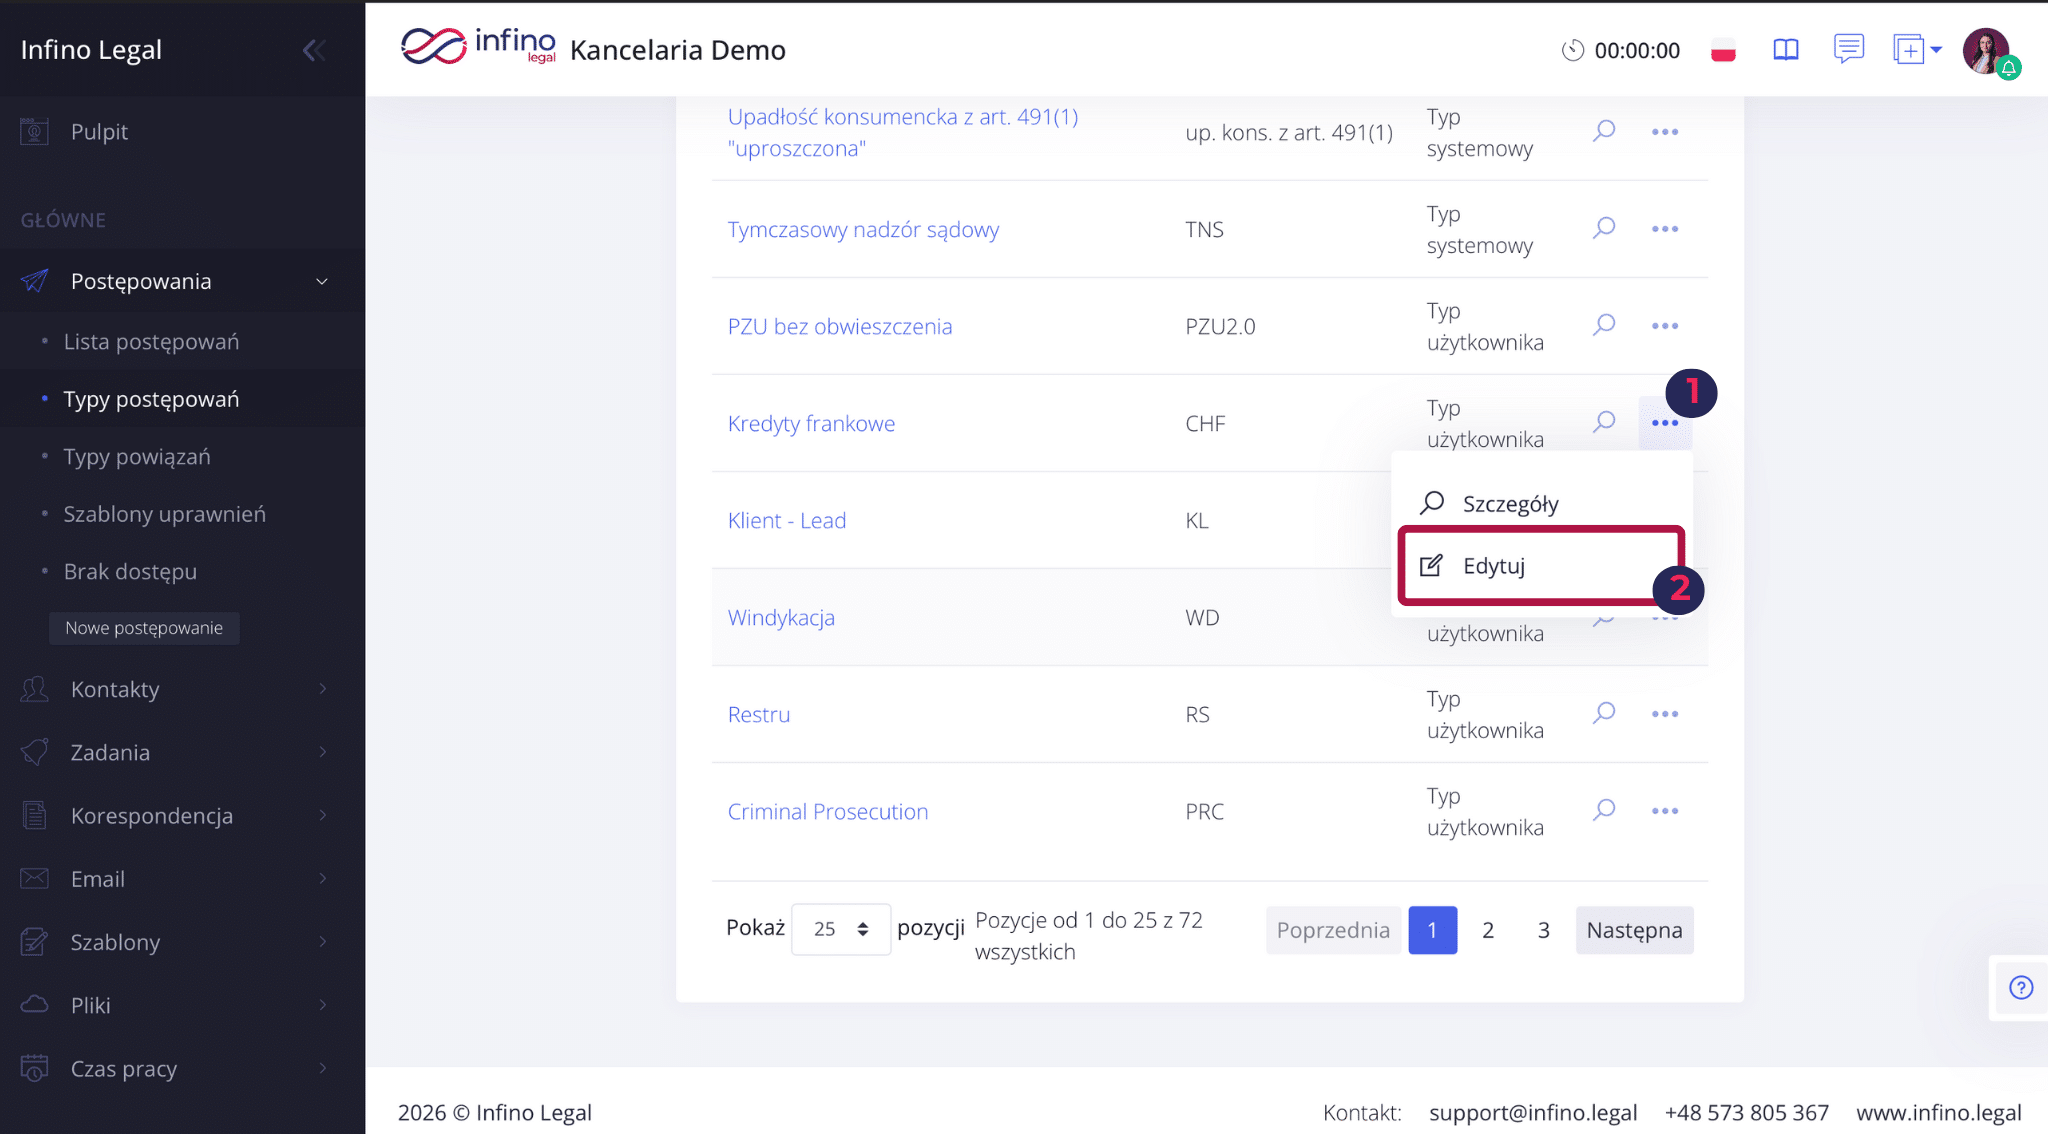2048x1134 pixels.
Task: Collapse the sidebar with double-chevron icon
Action: coord(314,50)
